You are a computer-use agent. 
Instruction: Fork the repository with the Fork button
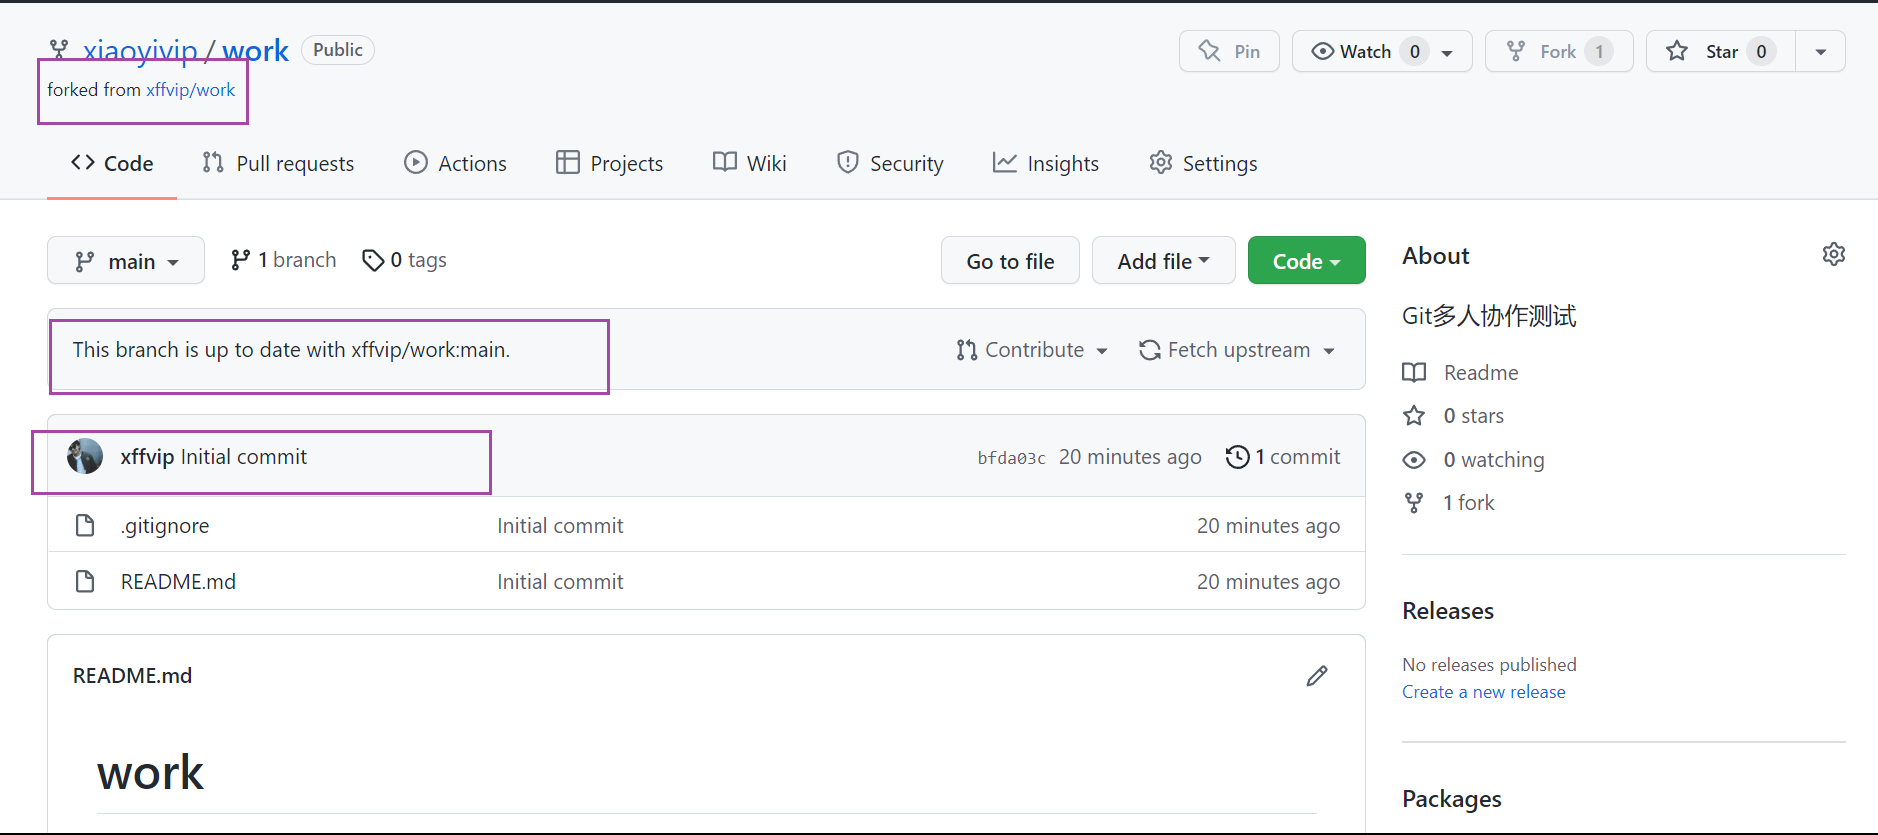pyautogui.click(x=1559, y=51)
